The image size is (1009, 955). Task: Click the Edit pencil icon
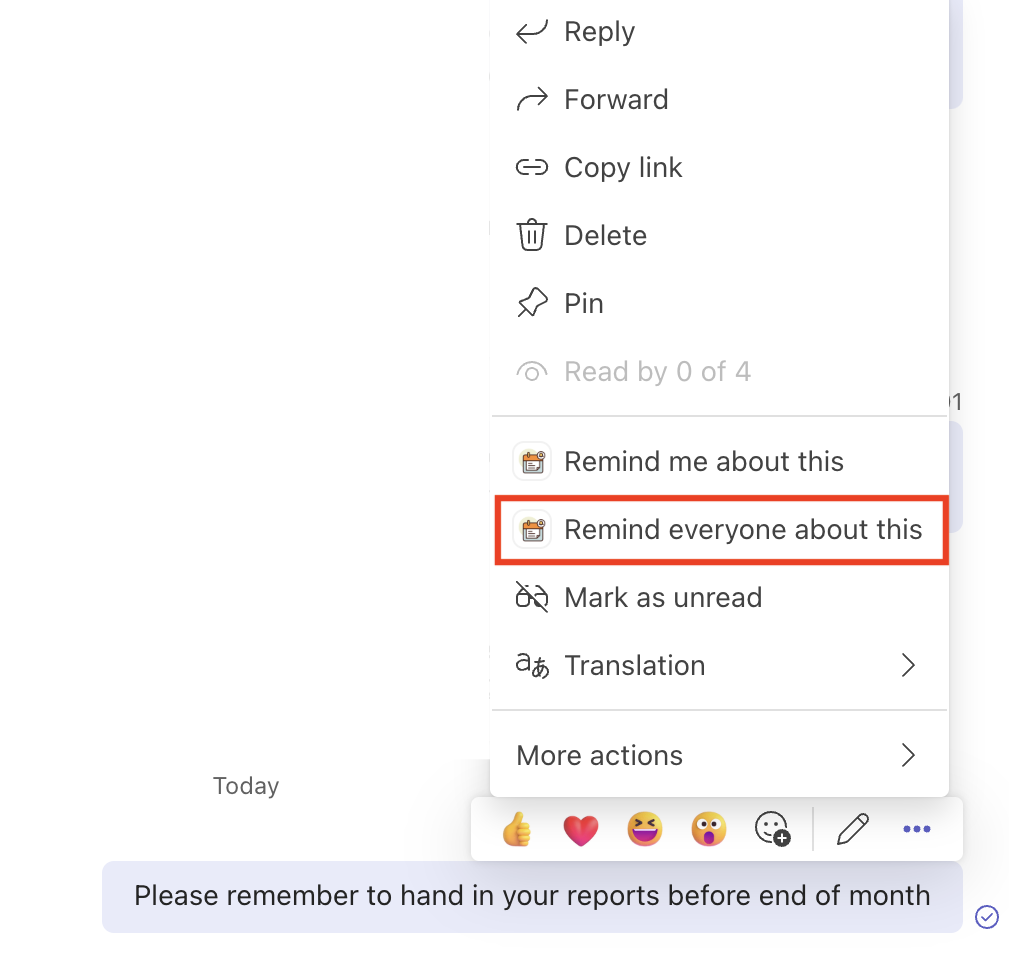click(852, 829)
